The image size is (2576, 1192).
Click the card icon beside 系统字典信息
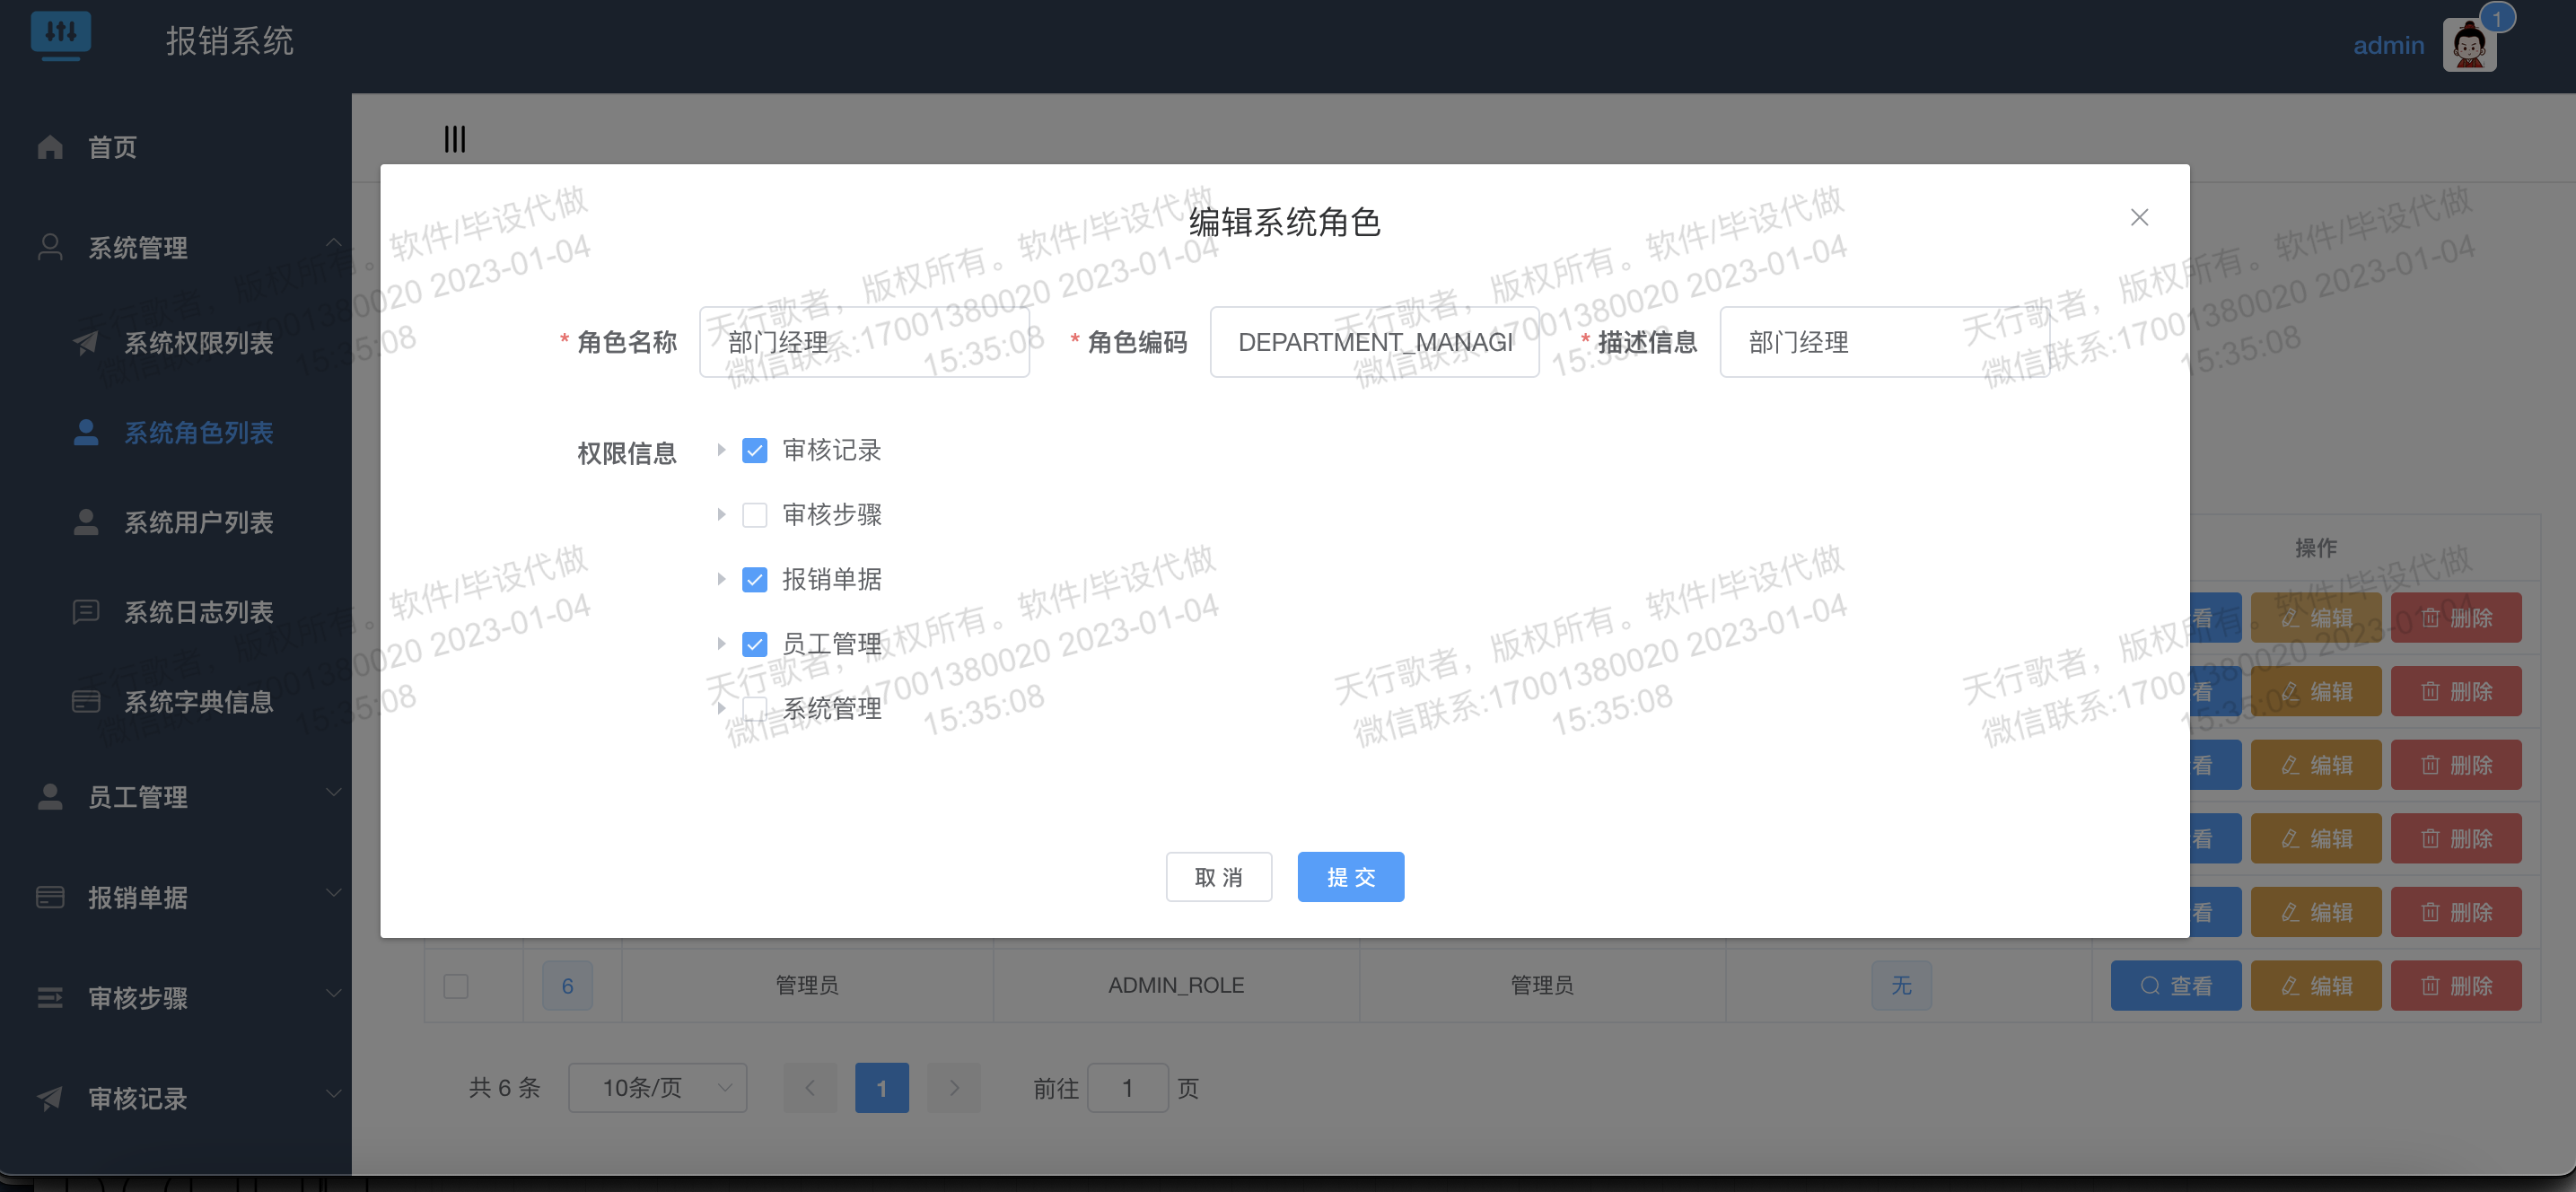86,701
